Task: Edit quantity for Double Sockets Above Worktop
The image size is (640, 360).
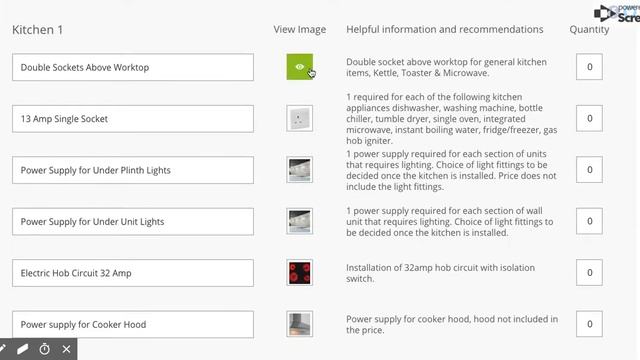Action: pos(589,67)
